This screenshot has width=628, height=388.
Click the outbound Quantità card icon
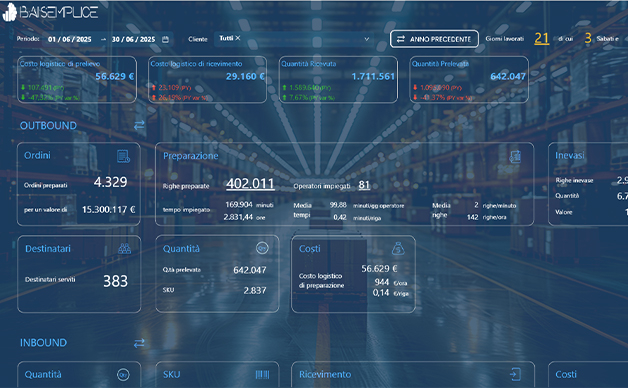(x=262, y=248)
